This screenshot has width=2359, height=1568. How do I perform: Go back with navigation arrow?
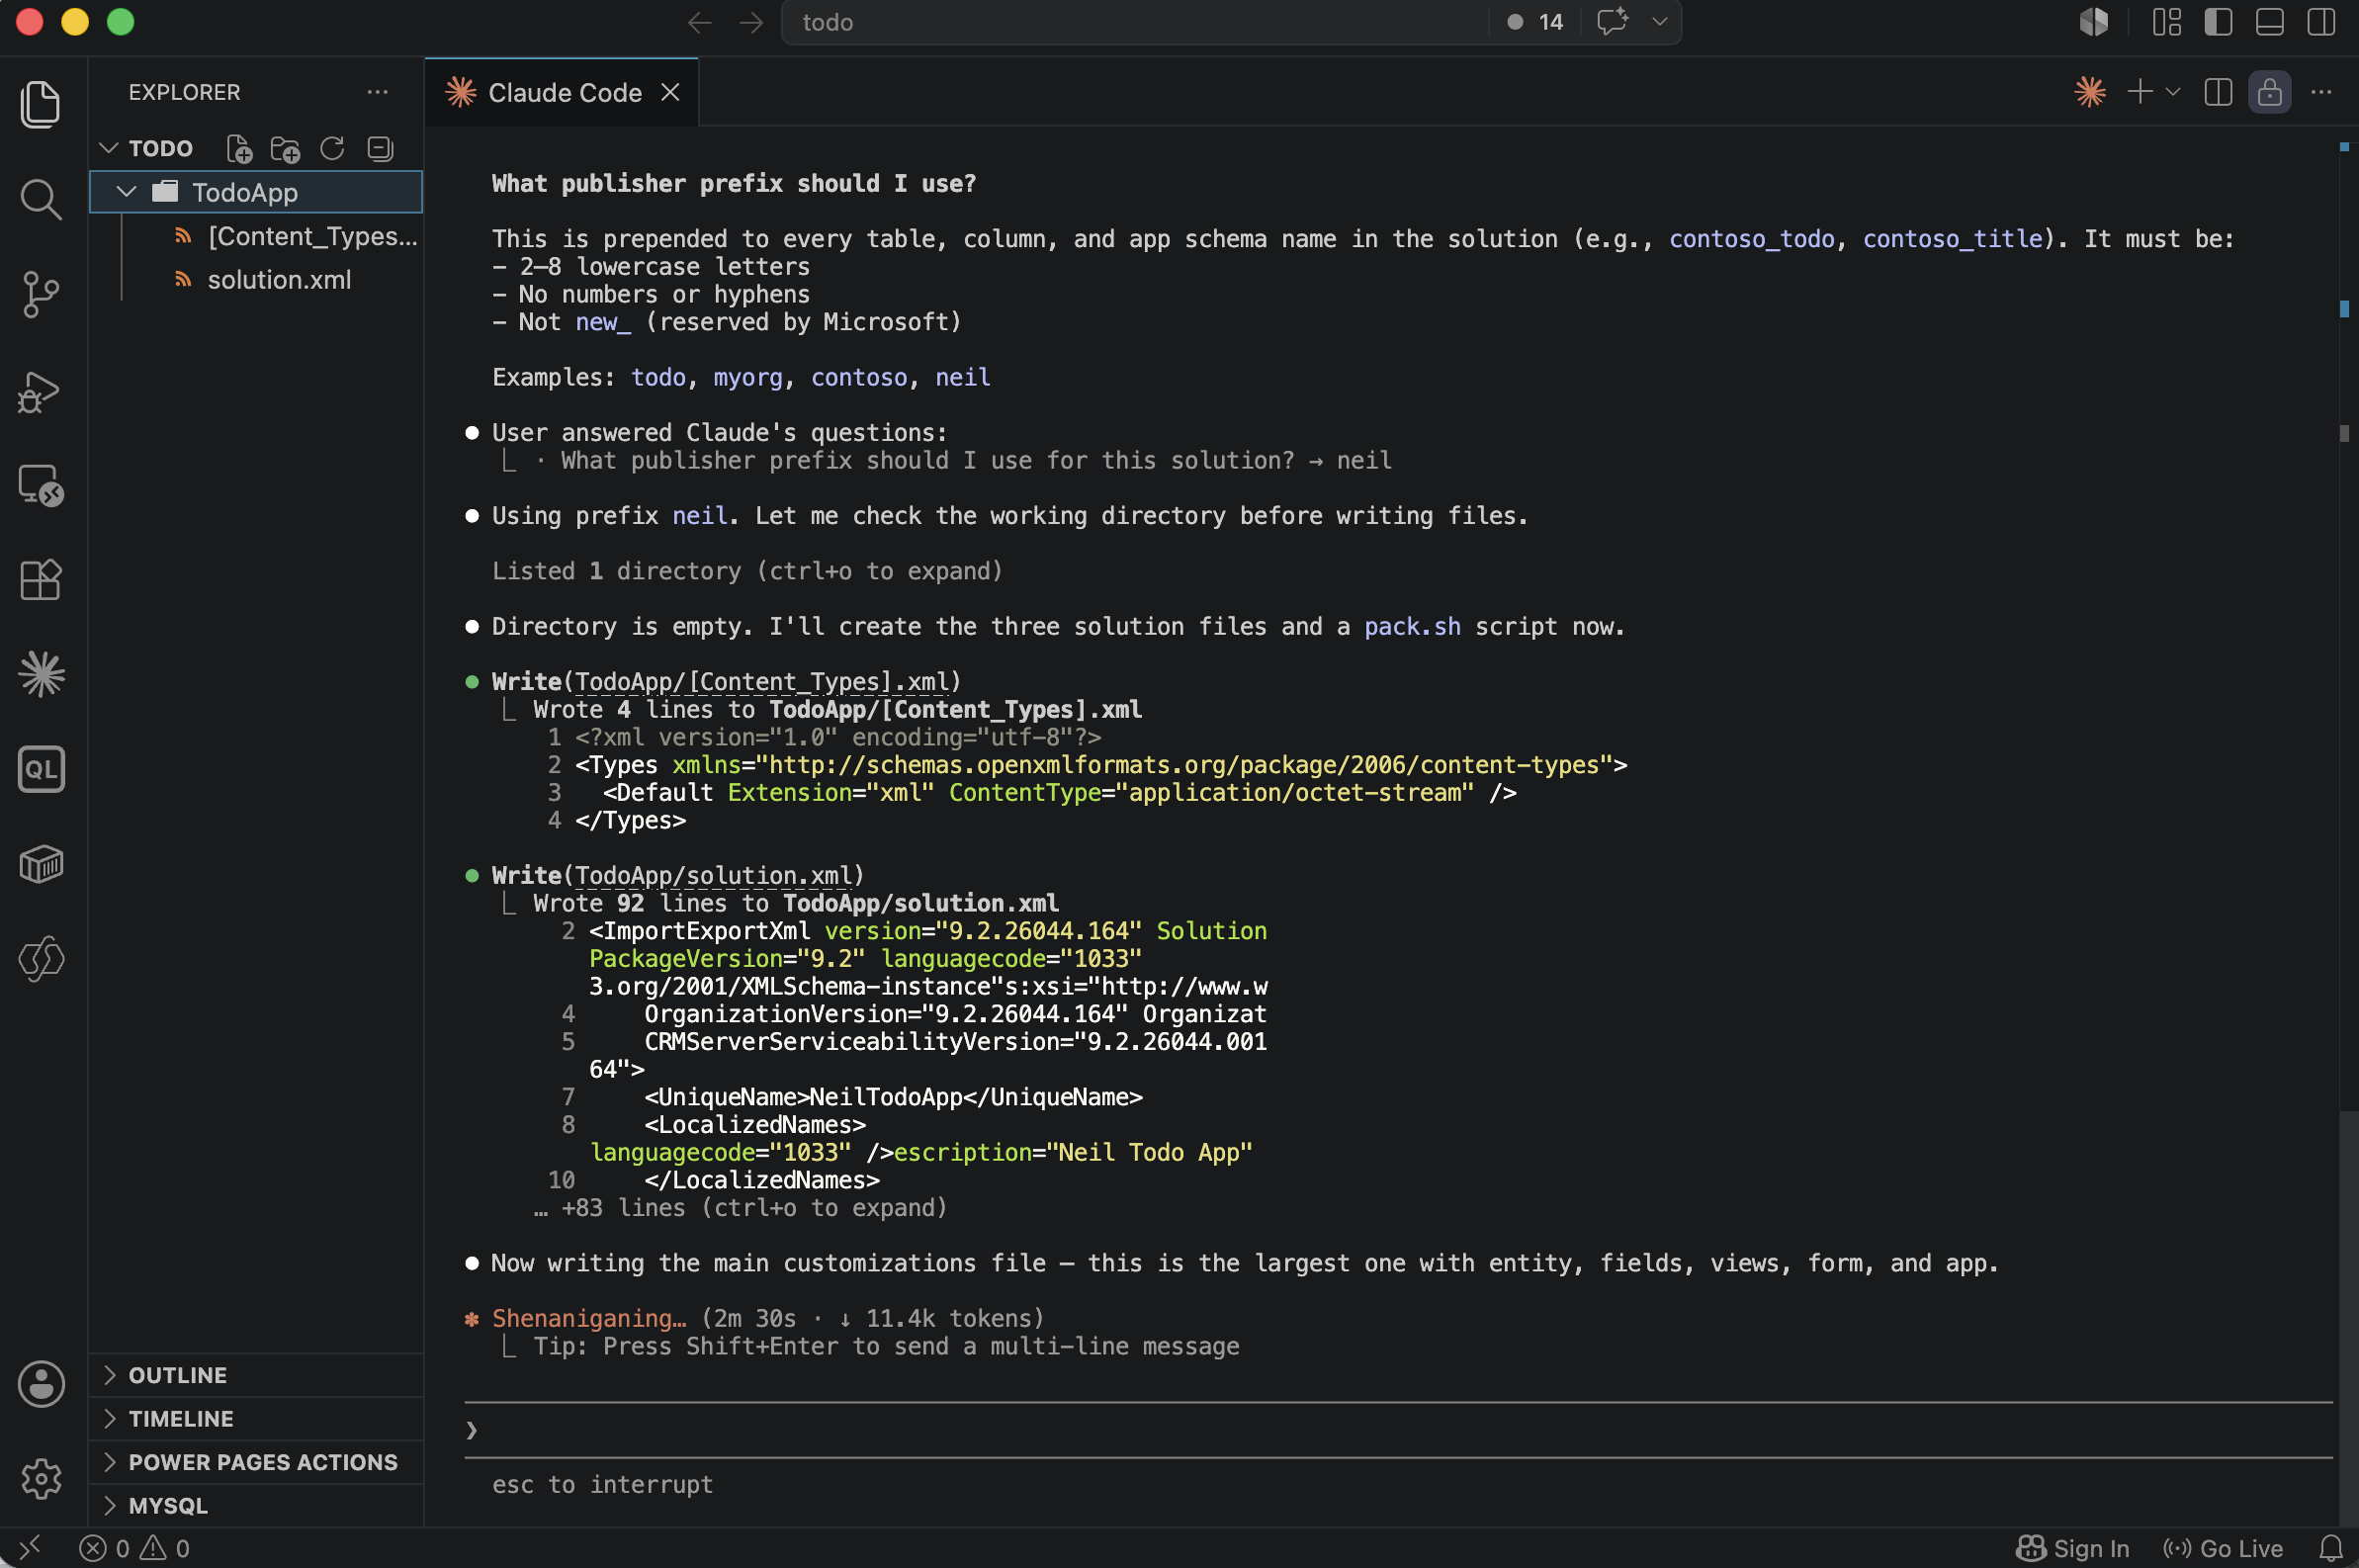point(699,22)
